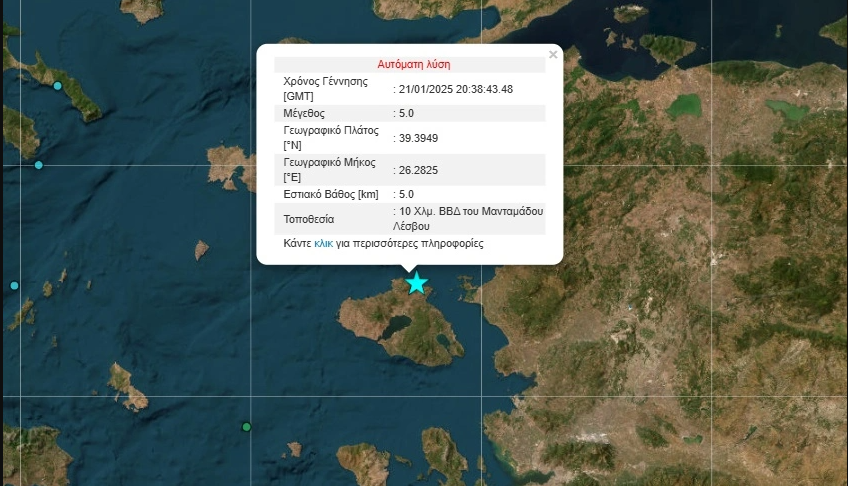Click the island left of the popup
Screen dimensions: 848x486
[230, 166]
